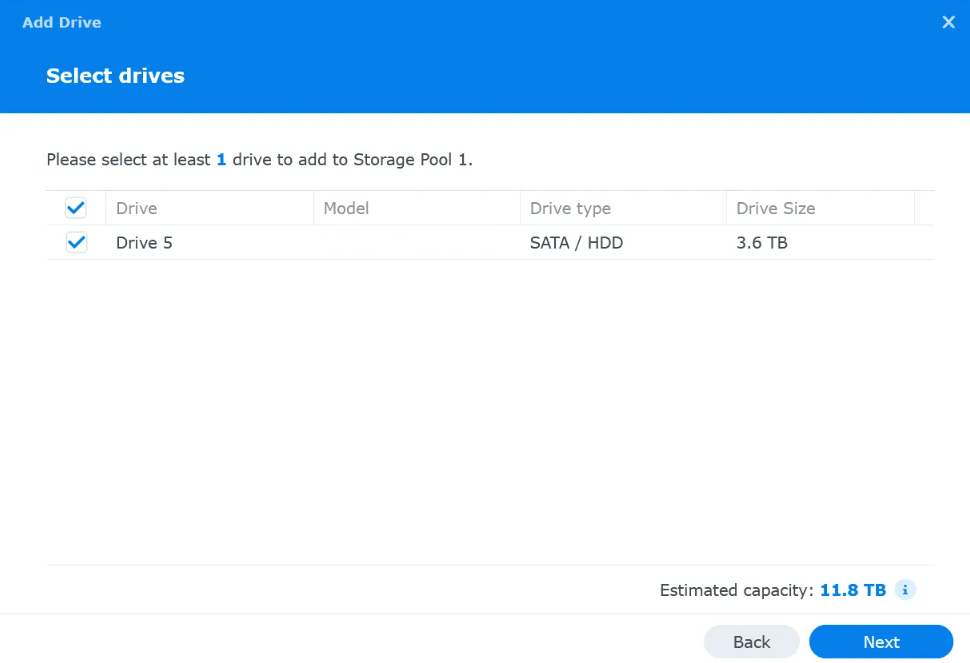This screenshot has height=663, width=970.
Task: Click the 11.8 TB estimated capacity value
Action: tap(853, 590)
